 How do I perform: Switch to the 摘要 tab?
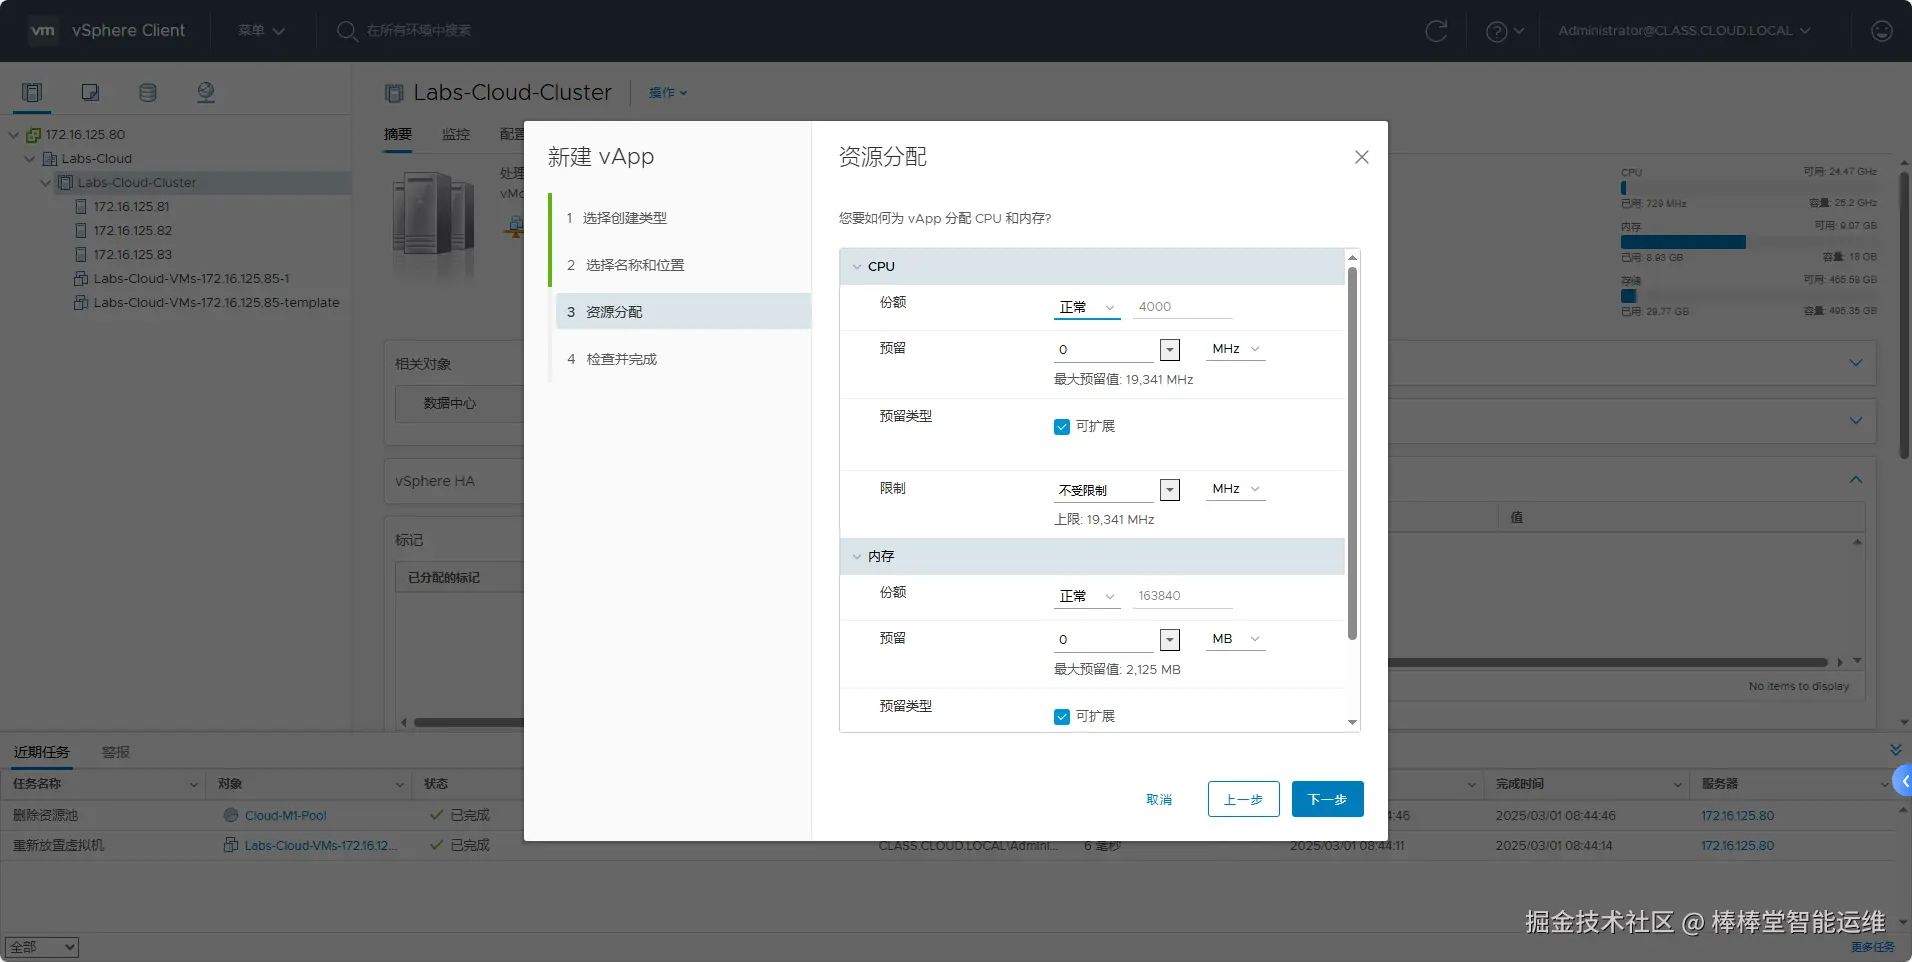click(x=398, y=134)
